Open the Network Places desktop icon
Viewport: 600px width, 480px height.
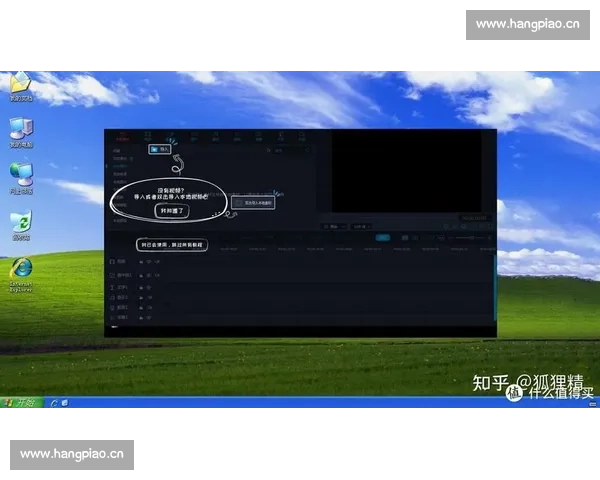(x=20, y=174)
